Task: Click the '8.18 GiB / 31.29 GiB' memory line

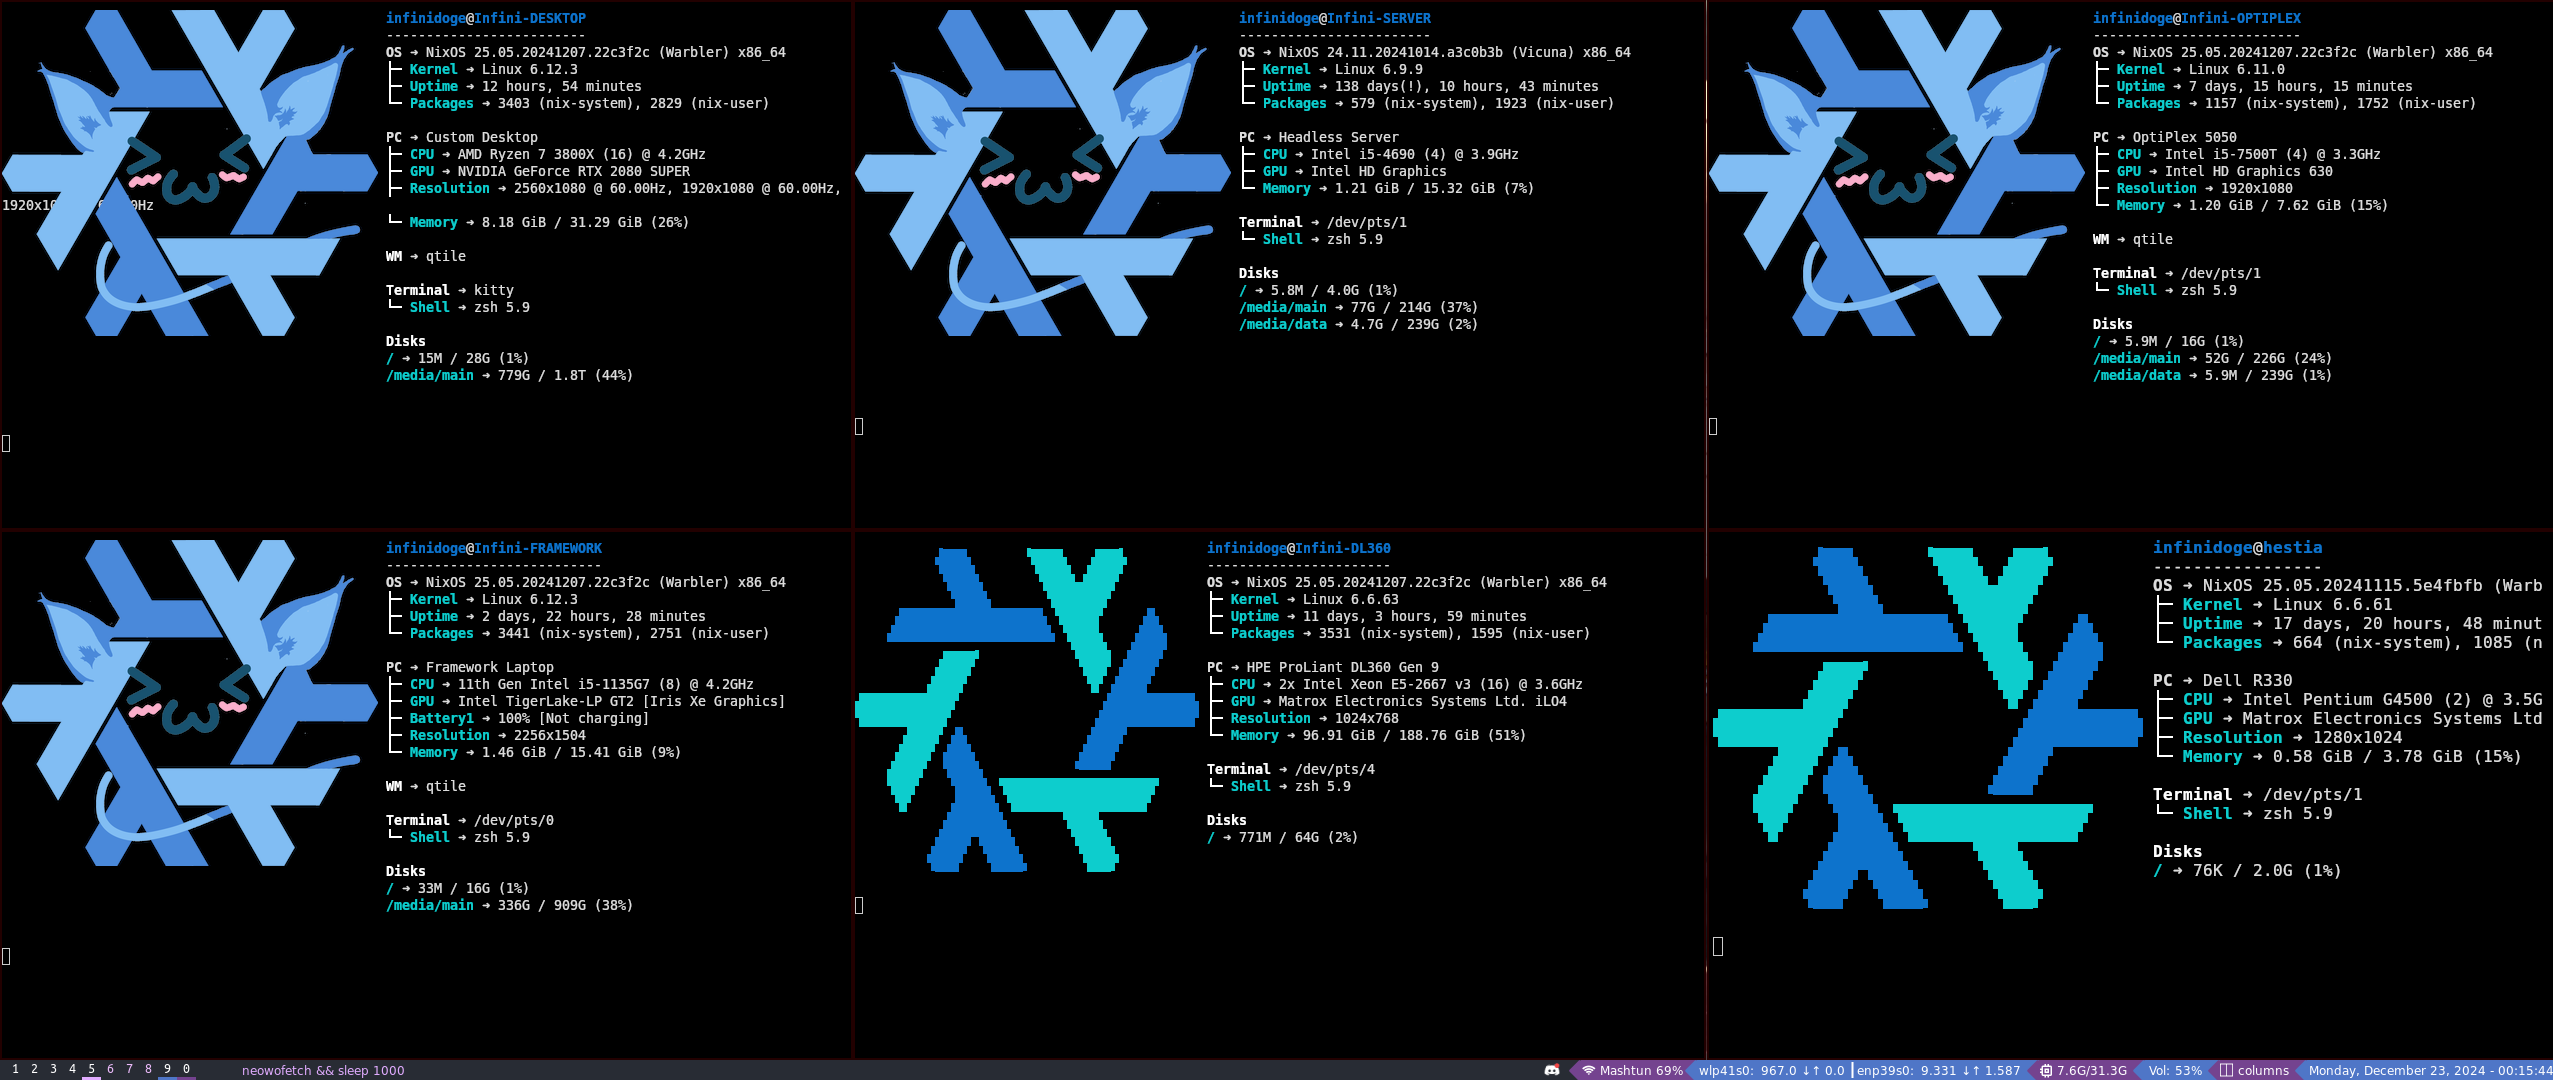Action: pos(549,222)
